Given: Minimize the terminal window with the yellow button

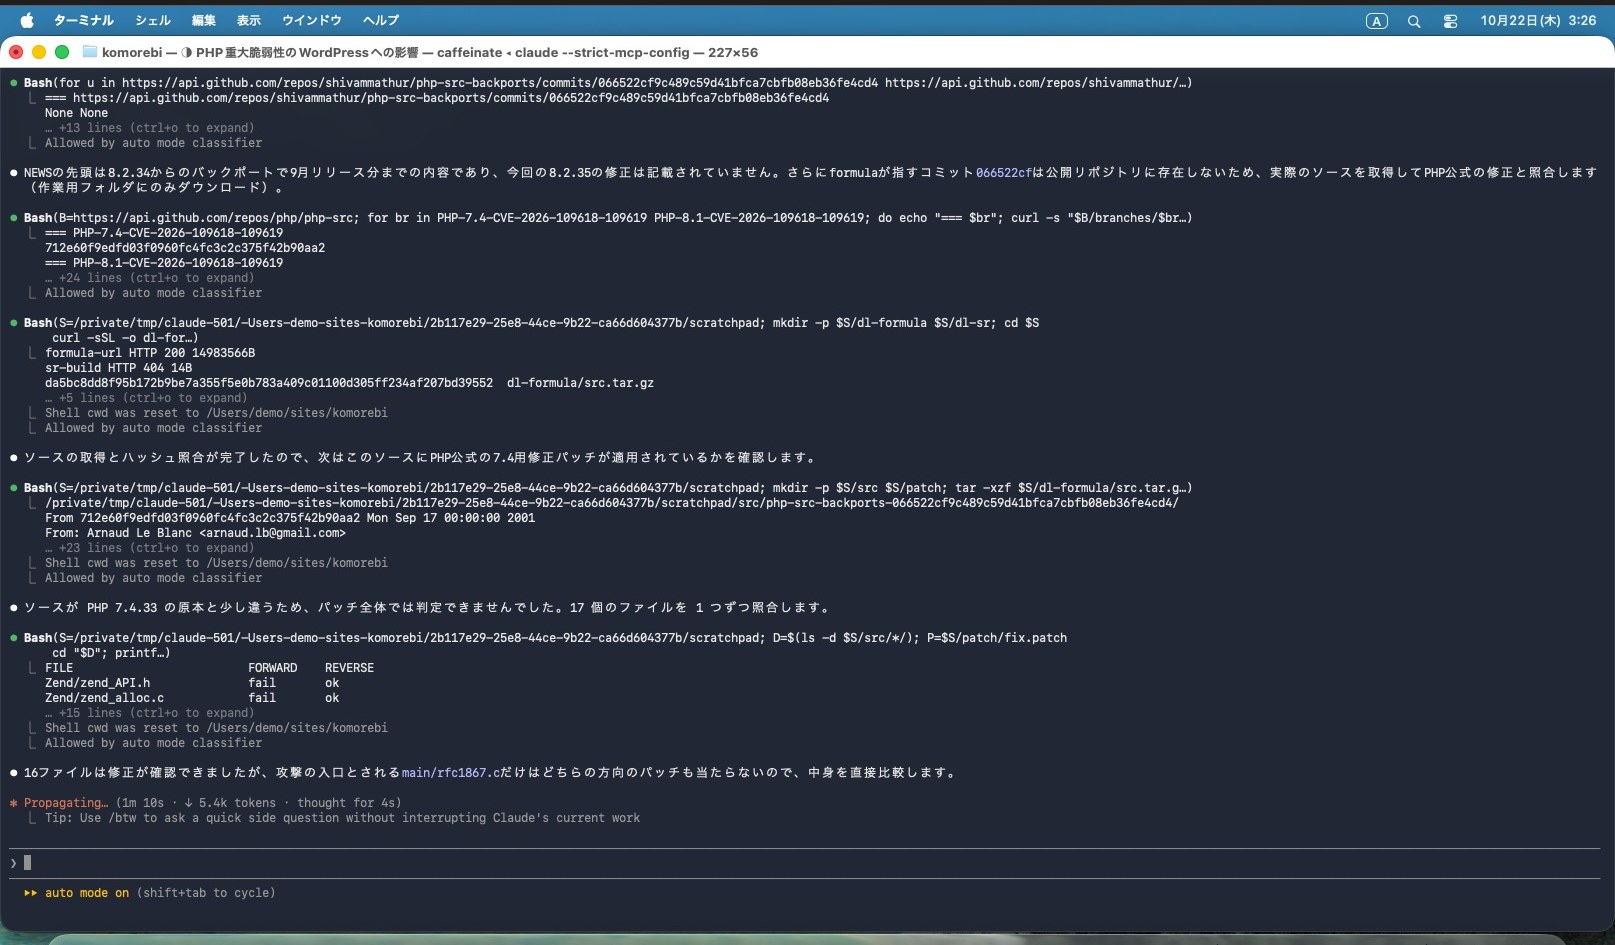Looking at the screenshot, I should (x=39, y=52).
